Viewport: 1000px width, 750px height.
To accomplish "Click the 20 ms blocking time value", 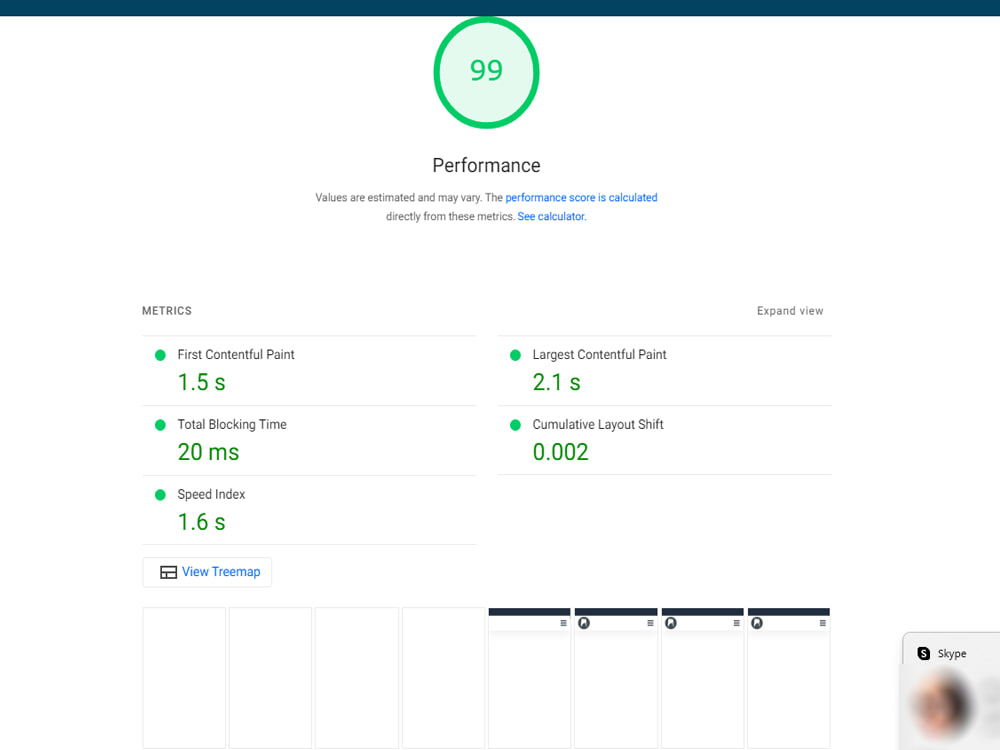I will pos(209,452).
